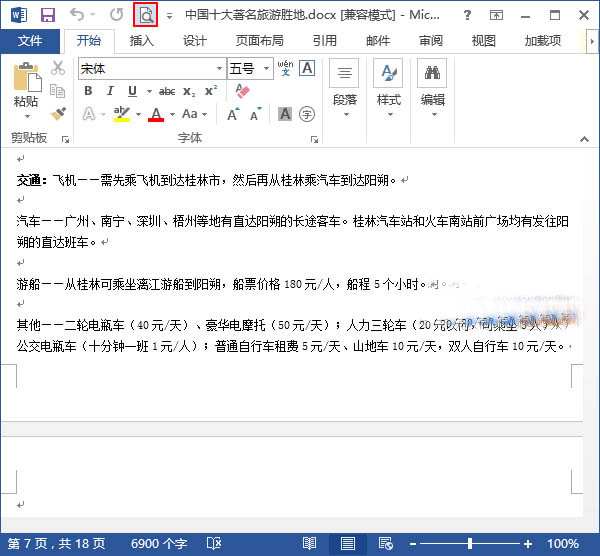
Task: Grow the font size
Action: point(233,114)
